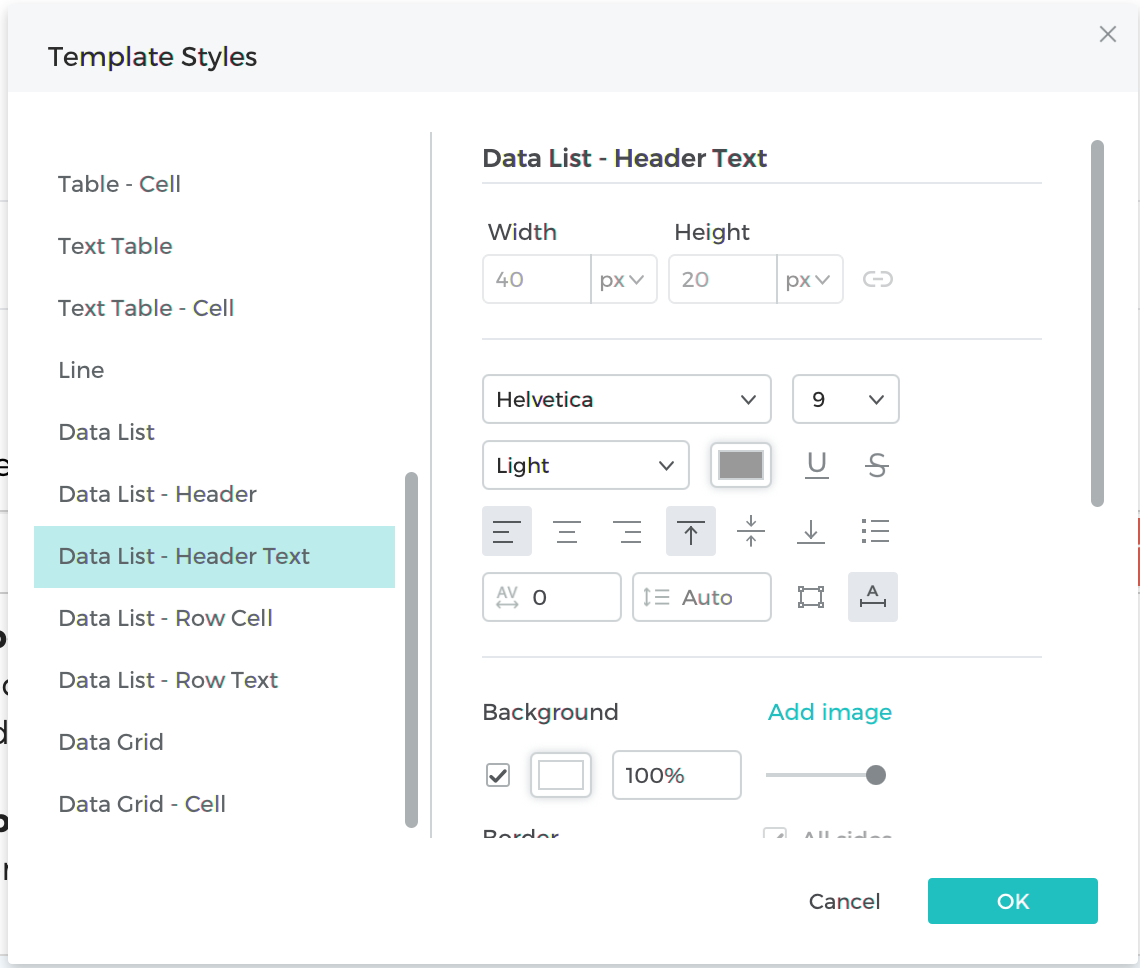This screenshot has height=968, width=1140.
Task: Toggle the aspect ratio link icon
Action: (877, 279)
